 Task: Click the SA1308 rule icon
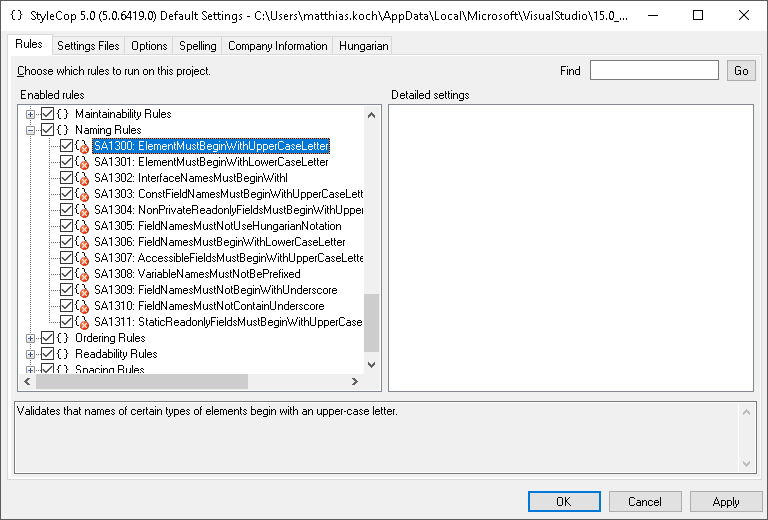82,274
